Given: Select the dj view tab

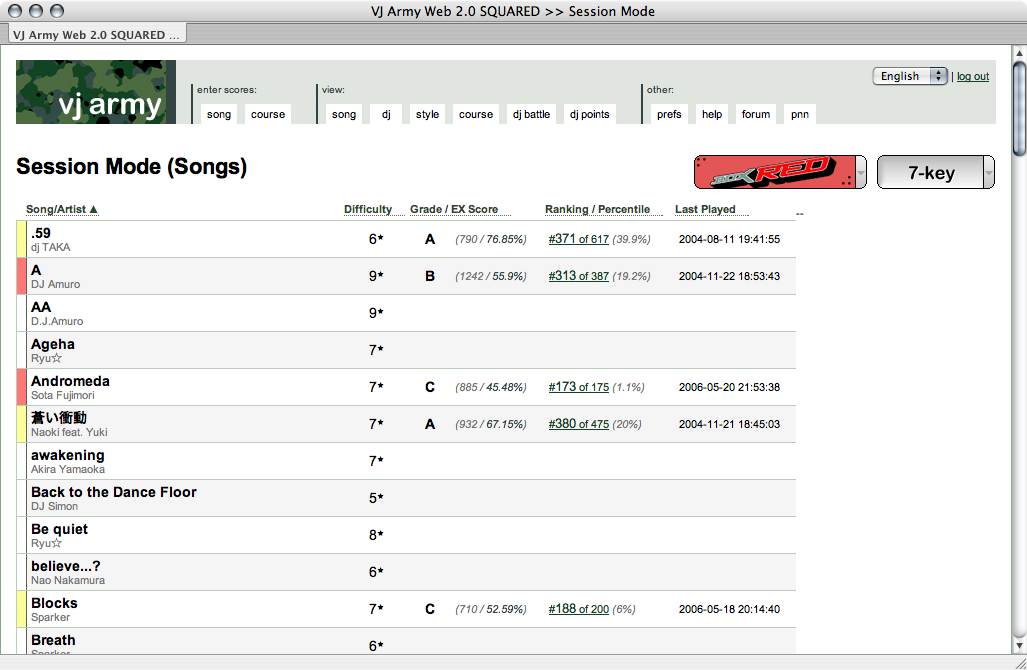Looking at the screenshot, I should click(x=386, y=114).
